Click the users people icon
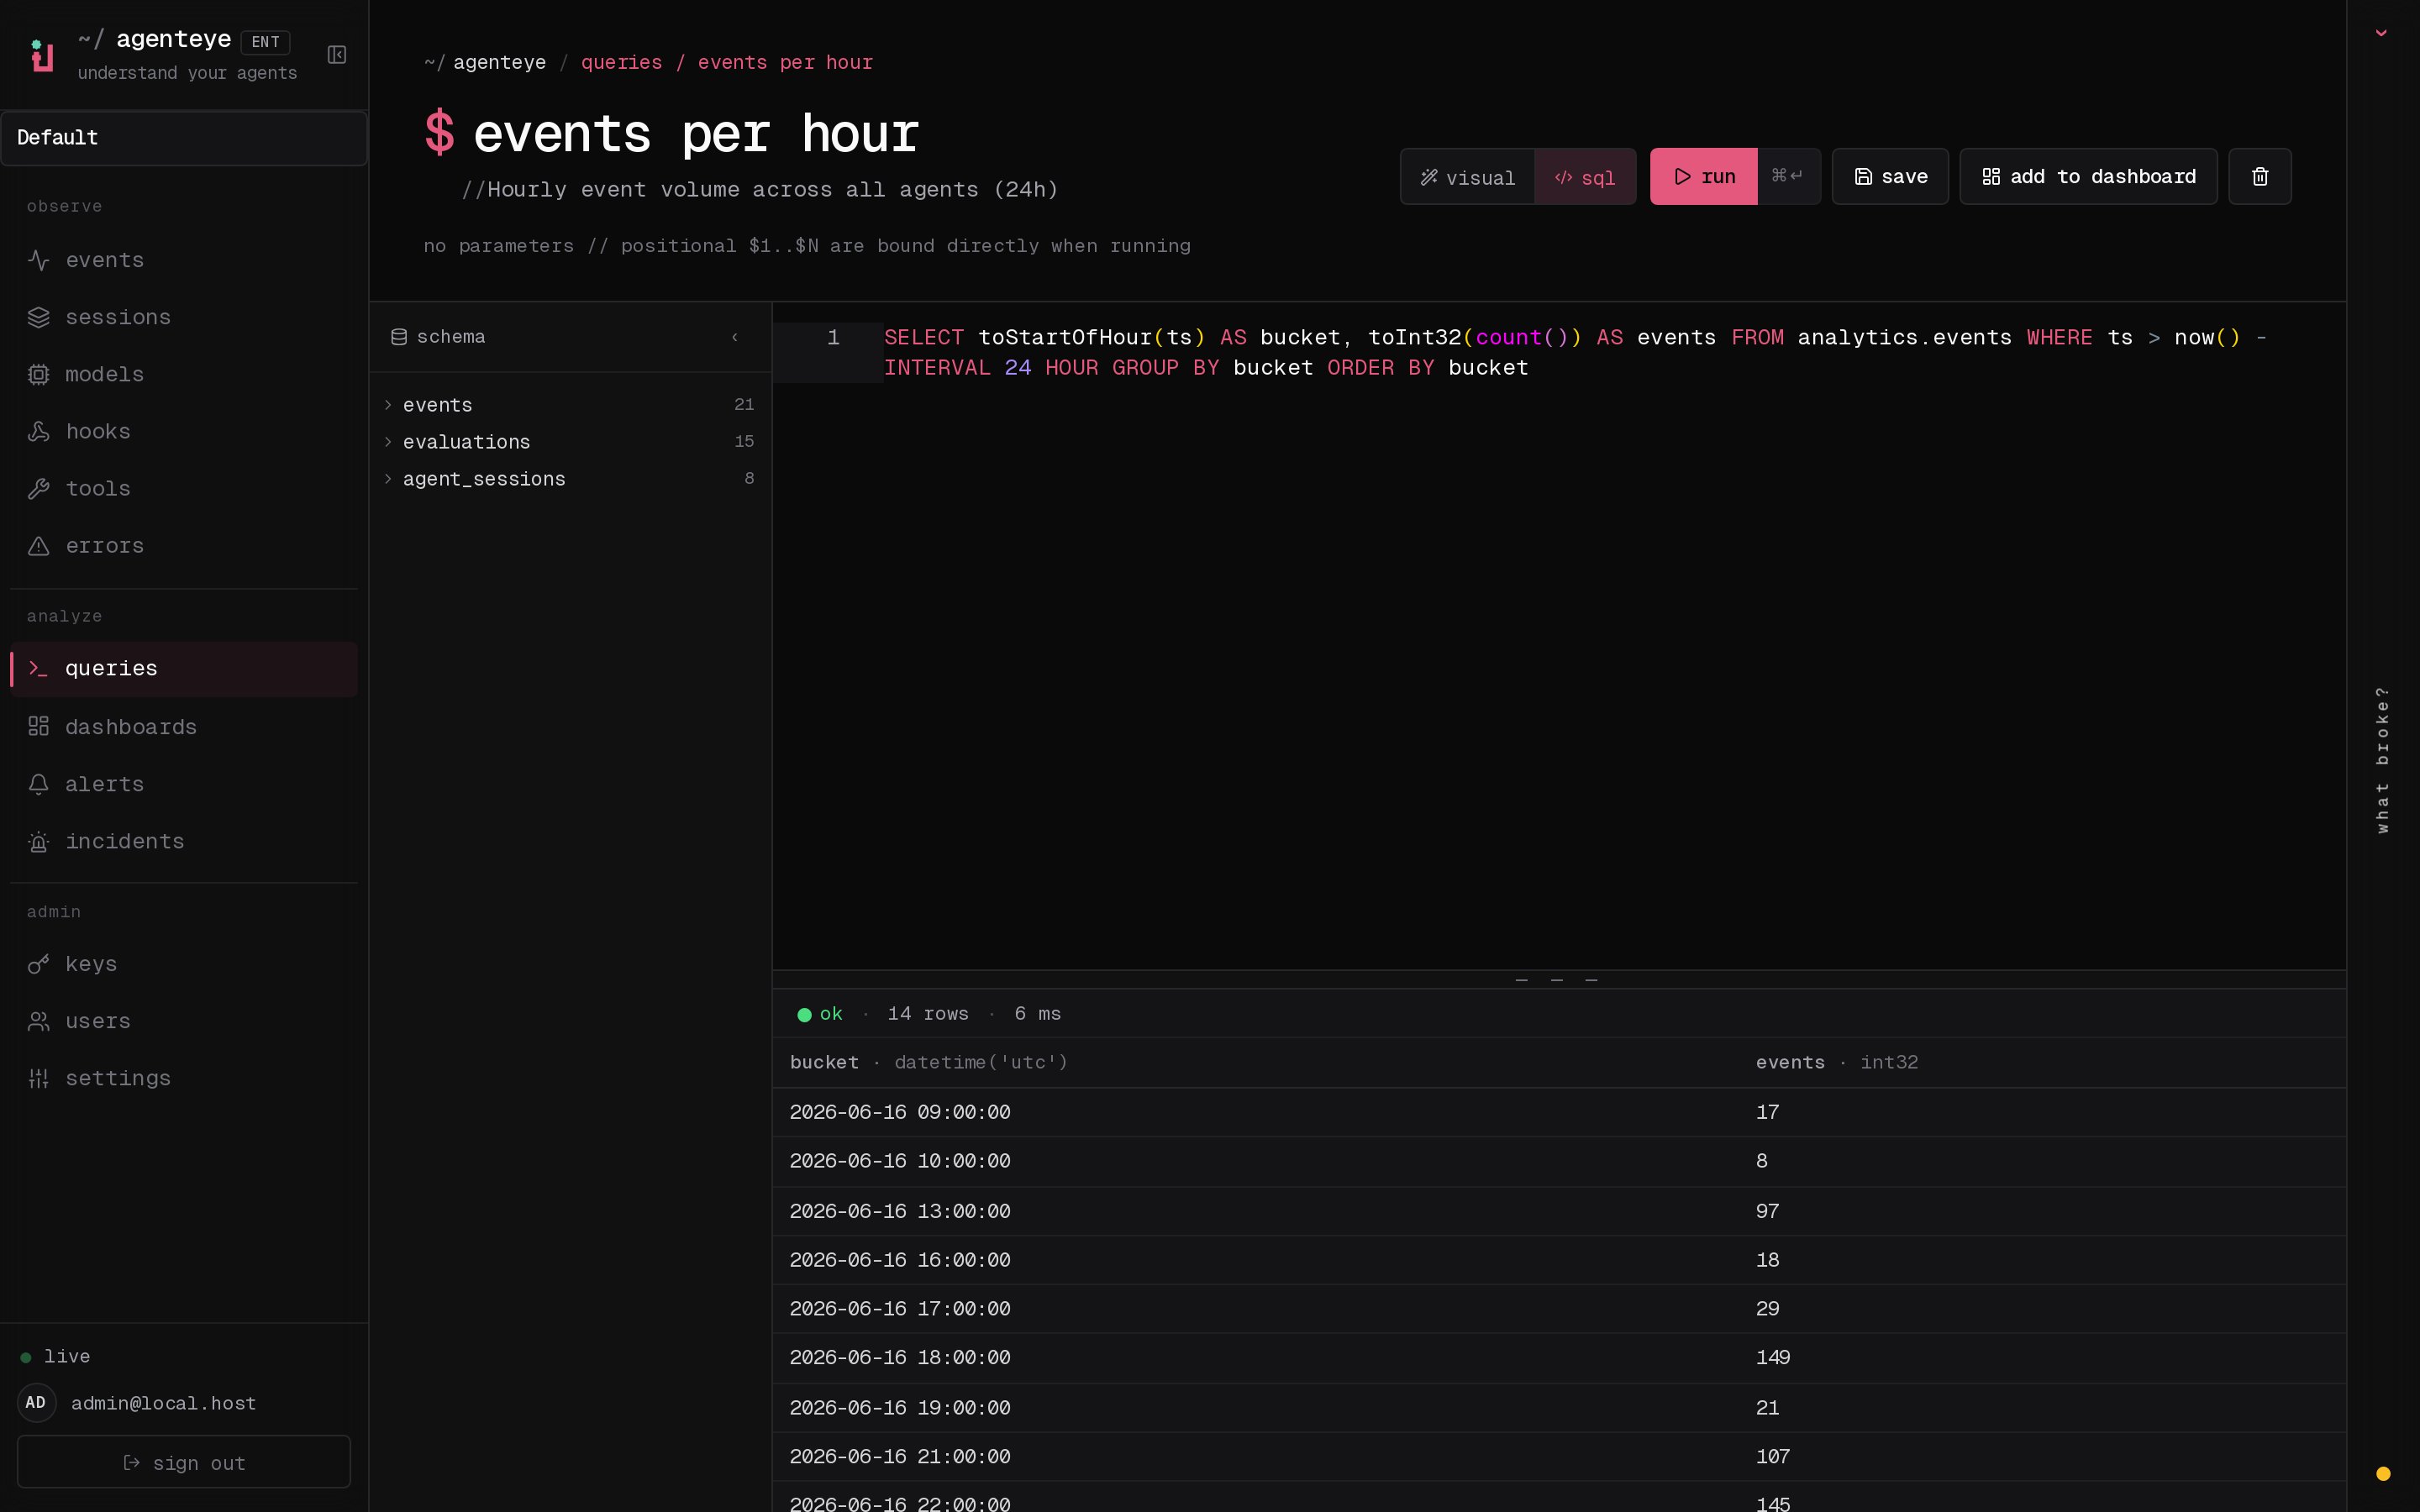Viewport: 2420px width, 1512px height. (x=39, y=1021)
